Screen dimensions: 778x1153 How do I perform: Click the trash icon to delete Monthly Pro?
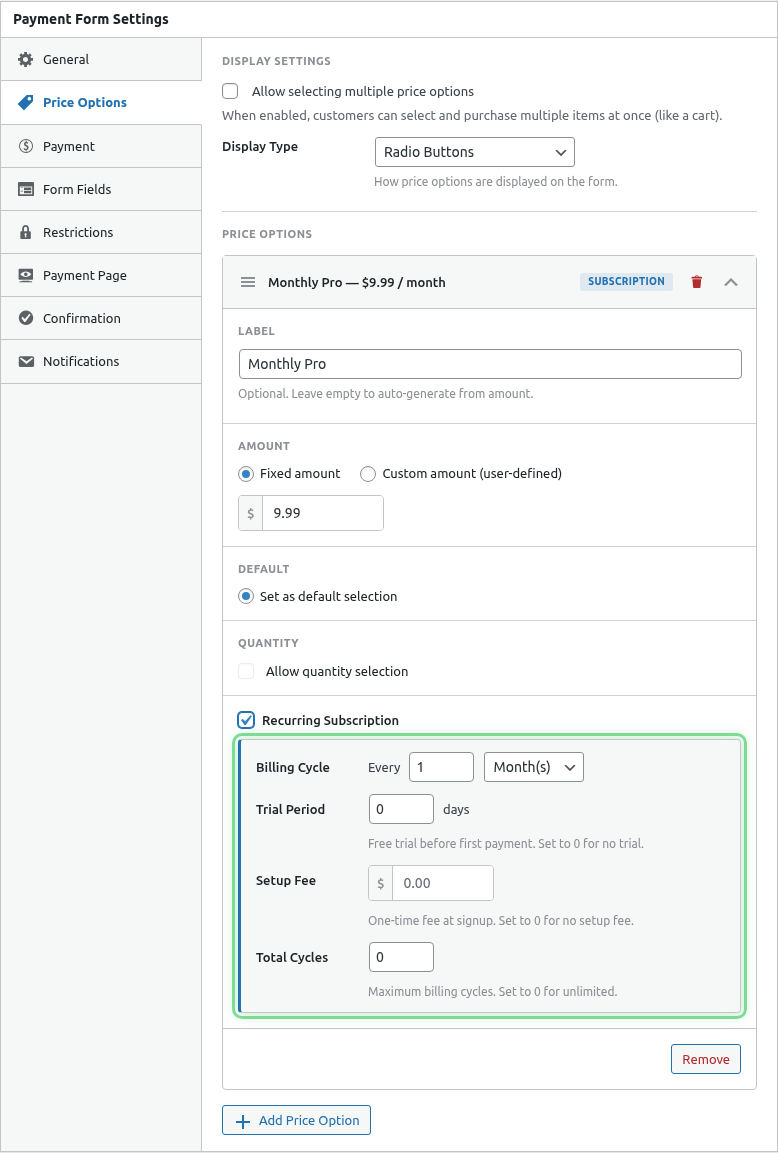click(x=696, y=281)
